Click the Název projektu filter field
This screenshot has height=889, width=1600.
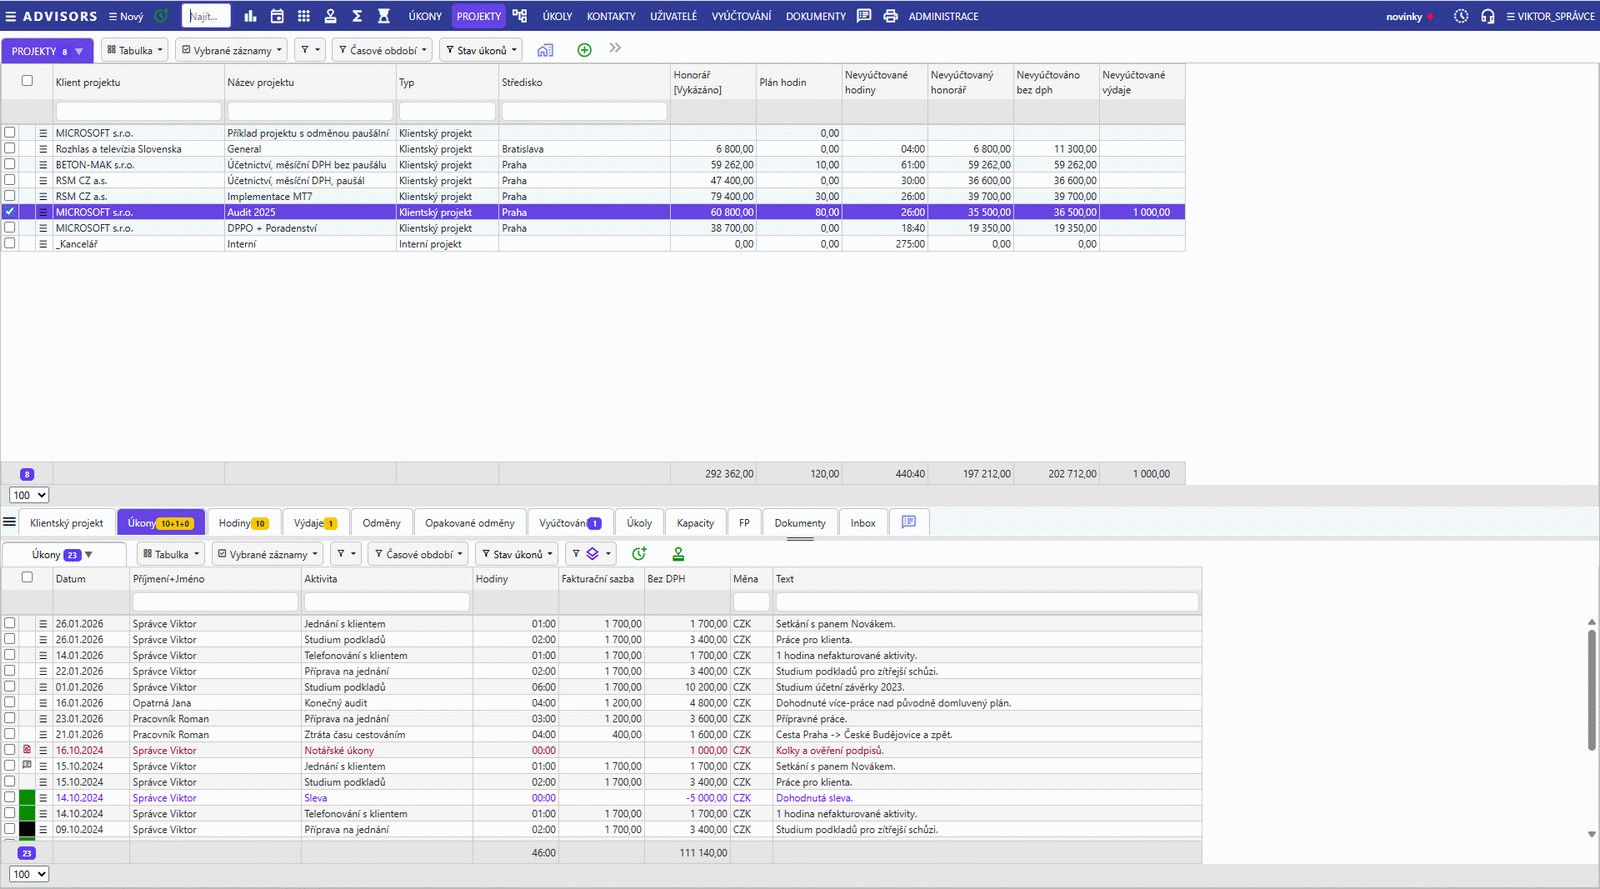[309, 111]
